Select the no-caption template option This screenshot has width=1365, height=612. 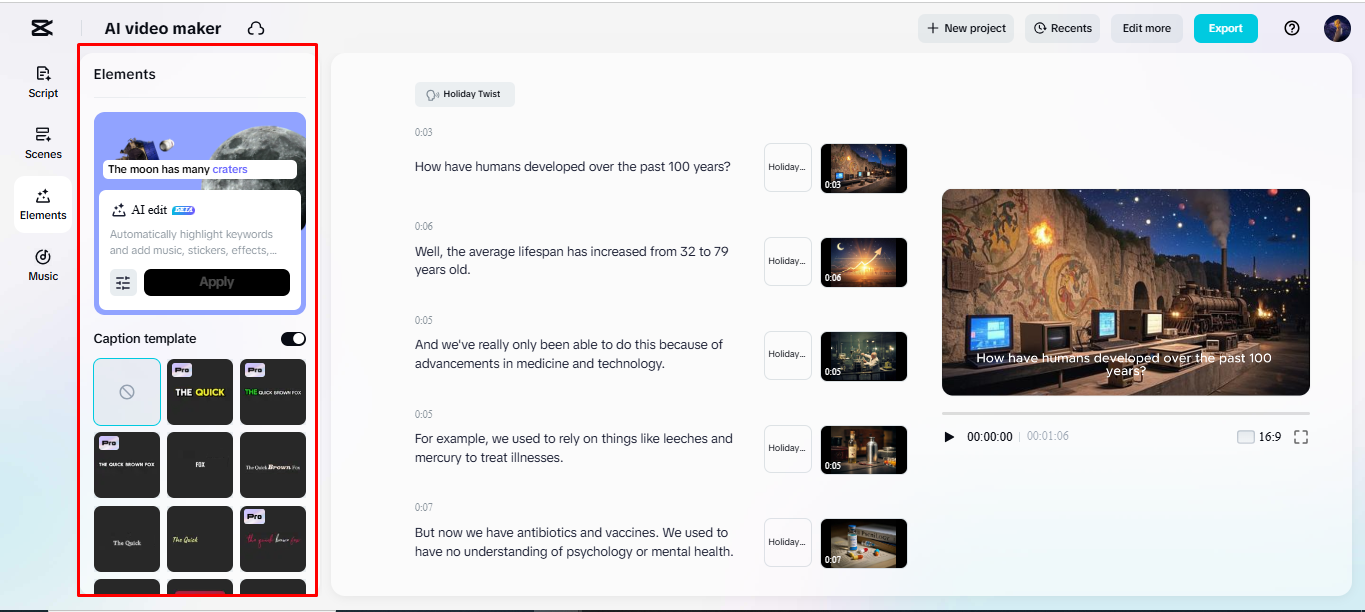click(127, 392)
